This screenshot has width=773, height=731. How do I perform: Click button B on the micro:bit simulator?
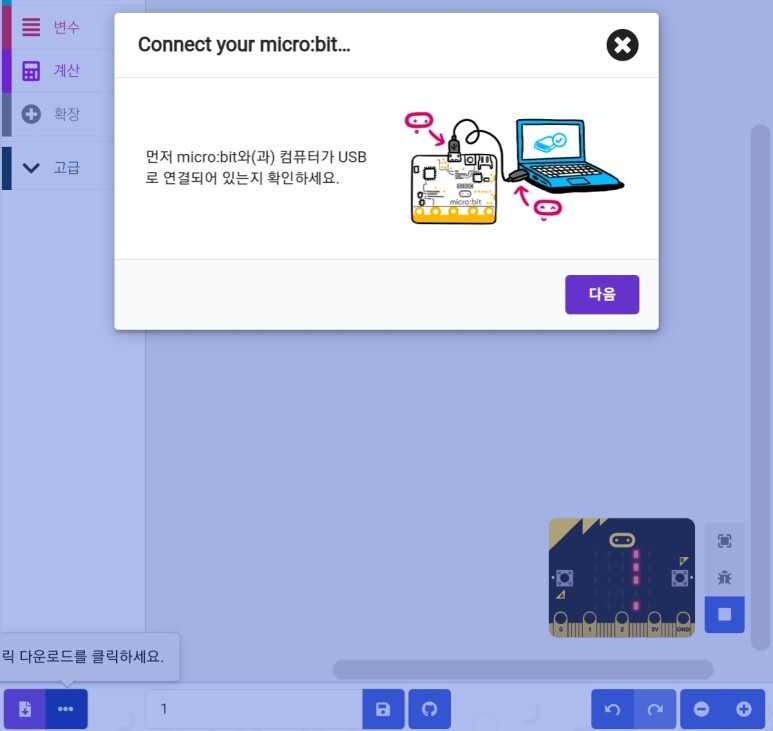point(680,578)
